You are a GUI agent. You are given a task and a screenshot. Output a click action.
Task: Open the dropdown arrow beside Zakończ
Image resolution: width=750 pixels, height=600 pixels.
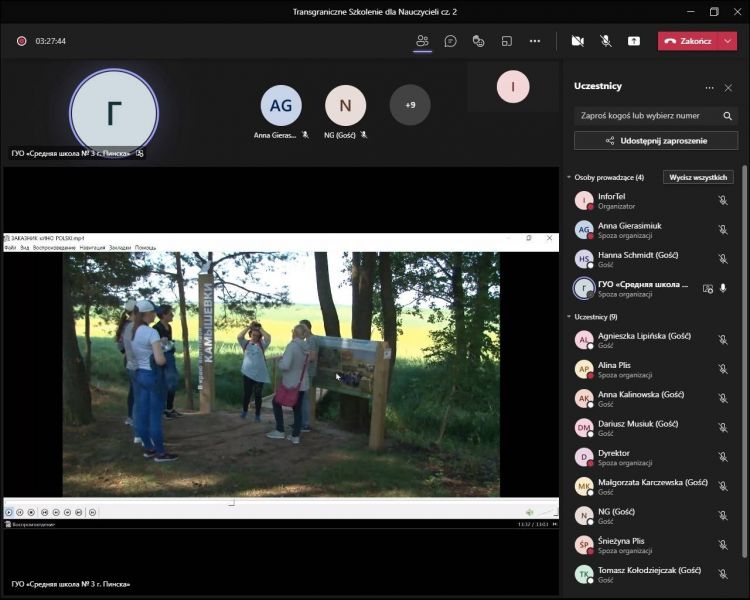728,41
